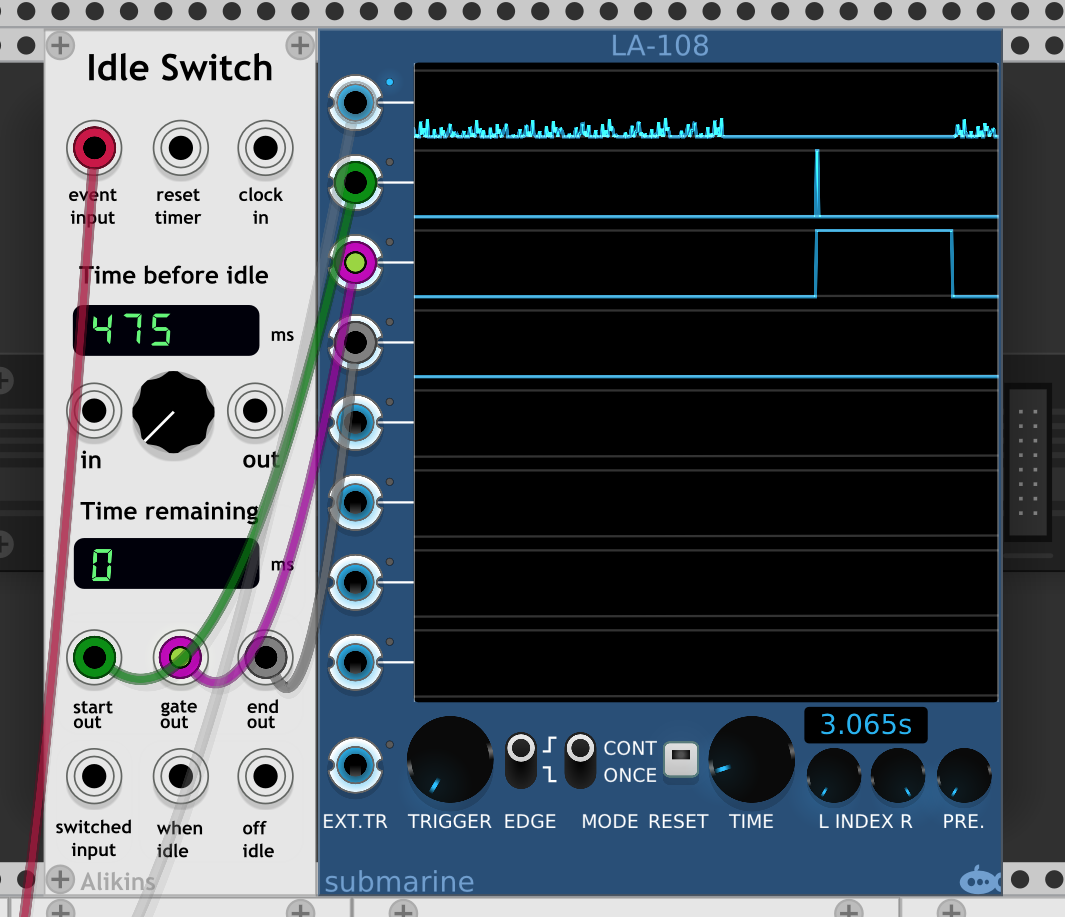Click the EXT.TR external trigger jack
This screenshot has width=1065, height=917.
point(355,766)
